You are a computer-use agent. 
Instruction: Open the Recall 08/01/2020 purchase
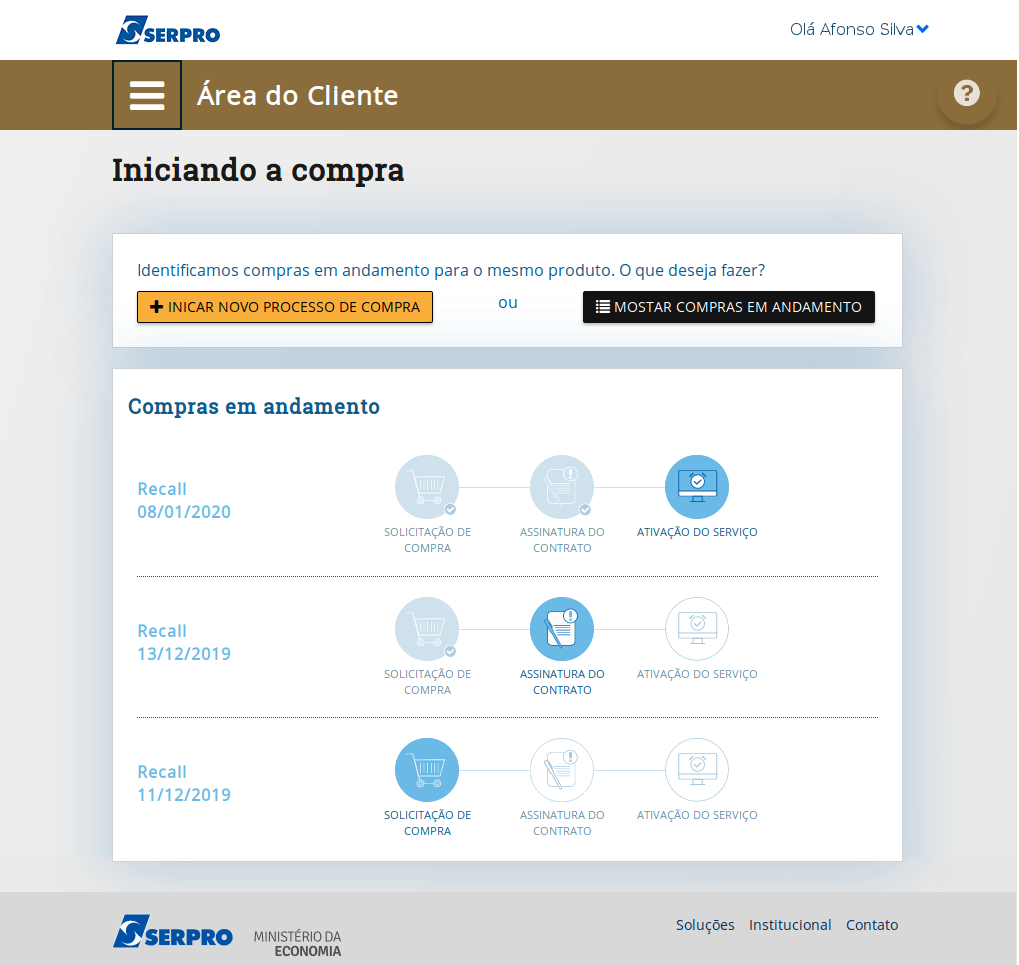pos(184,500)
